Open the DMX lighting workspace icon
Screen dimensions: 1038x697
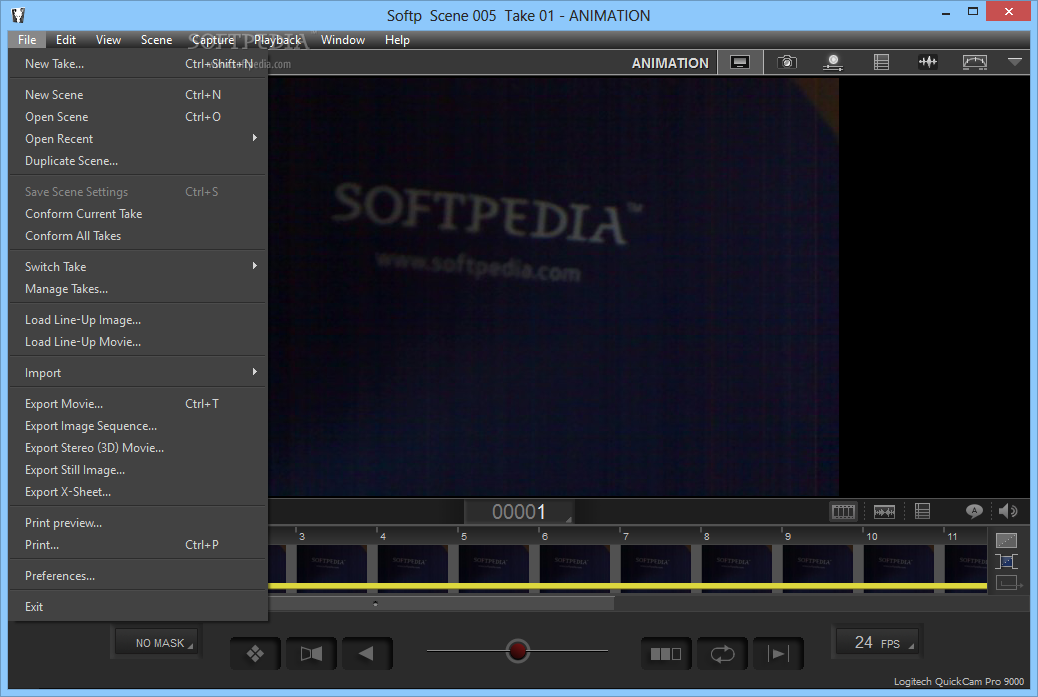click(x=833, y=62)
